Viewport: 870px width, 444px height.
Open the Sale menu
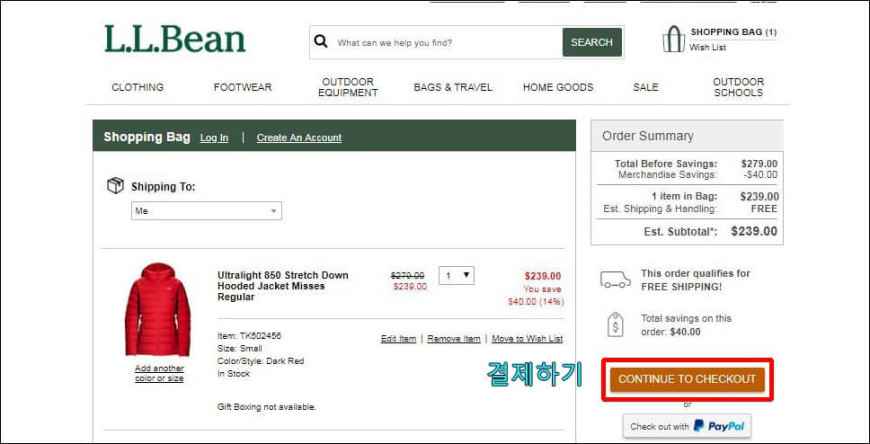(x=646, y=87)
